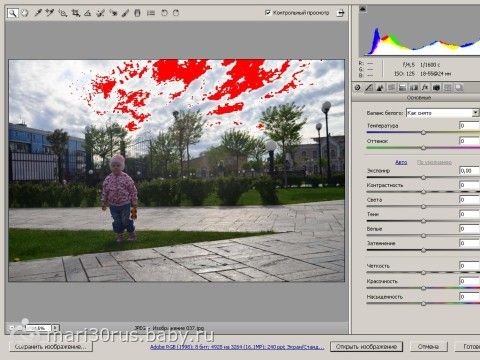This screenshot has height=360, width=480.
Task: Open the HSL / Grayscale panel tab
Action: pyautogui.click(x=391, y=88)
